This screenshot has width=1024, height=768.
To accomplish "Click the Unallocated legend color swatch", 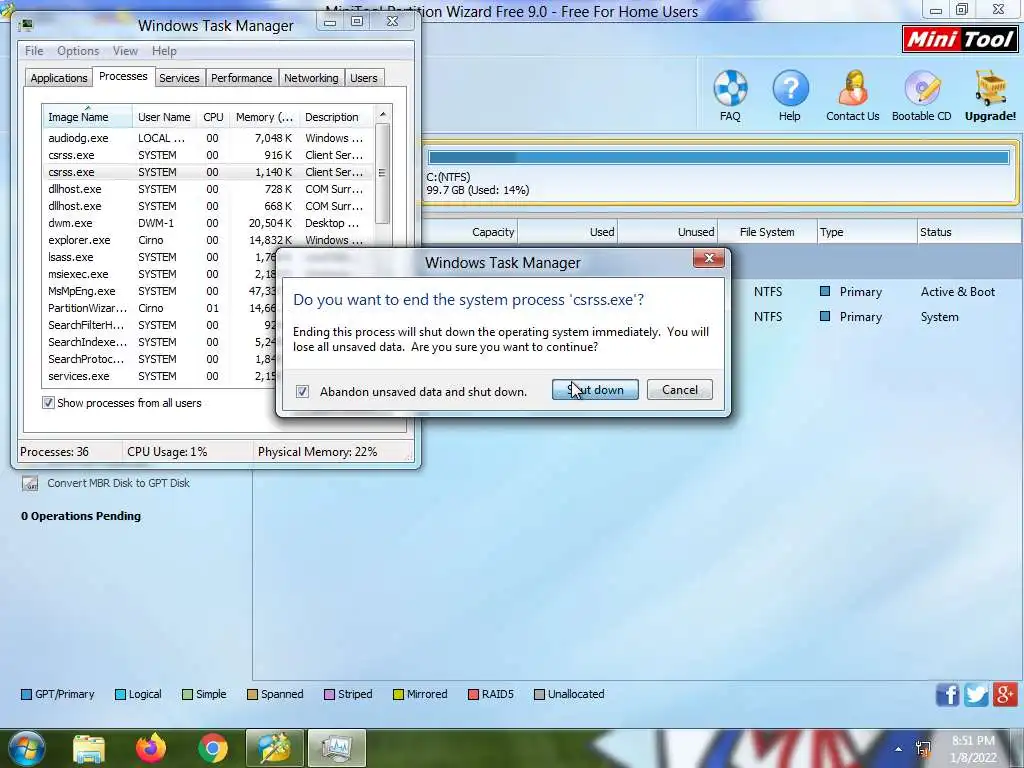I will click(x=539, y=694).
